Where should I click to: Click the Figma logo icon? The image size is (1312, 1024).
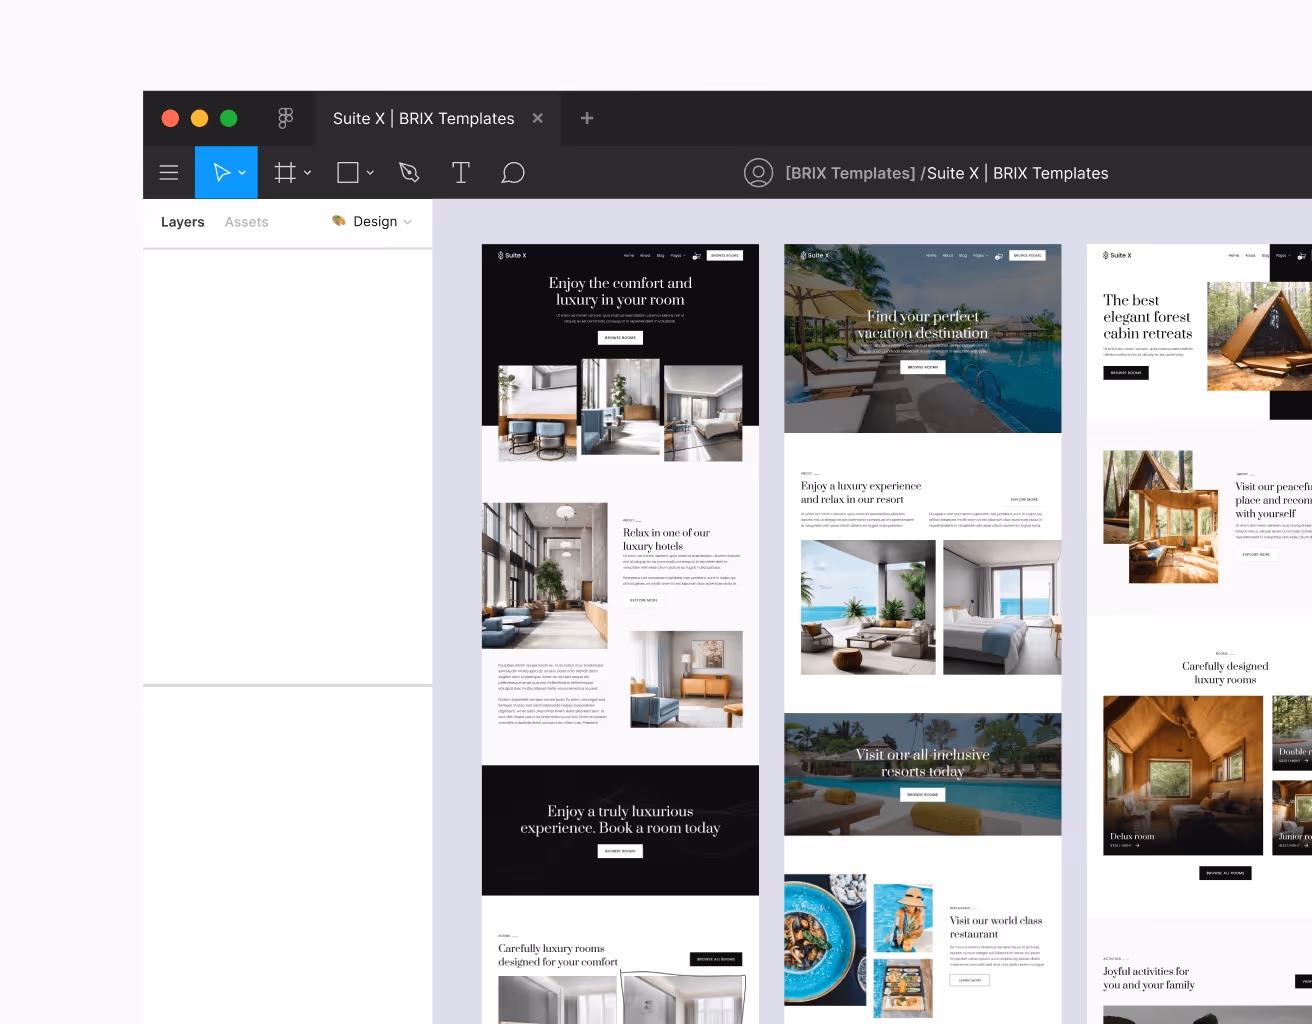[286, 118]
